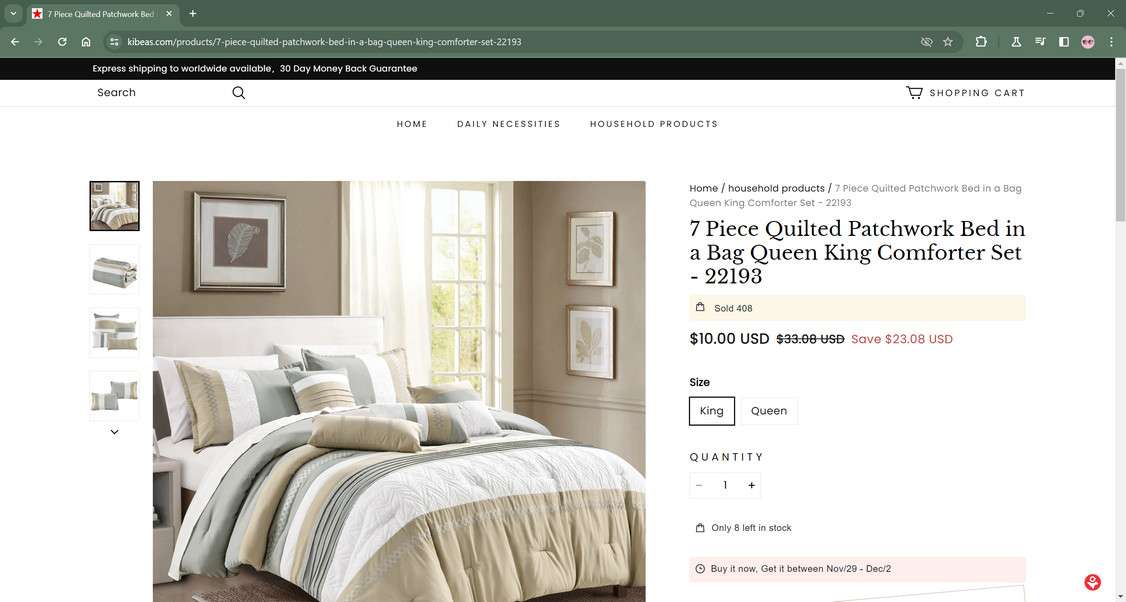Bookmark this page with the star icon

click(948, 42)
